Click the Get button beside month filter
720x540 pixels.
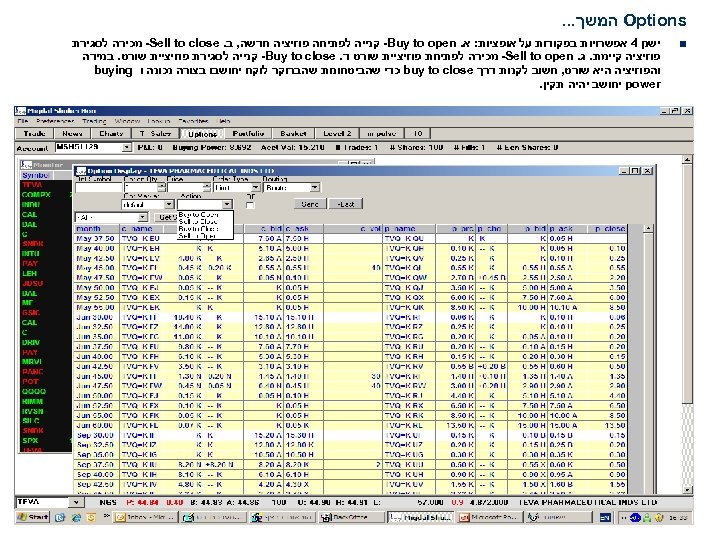click(x=166, y=217)
